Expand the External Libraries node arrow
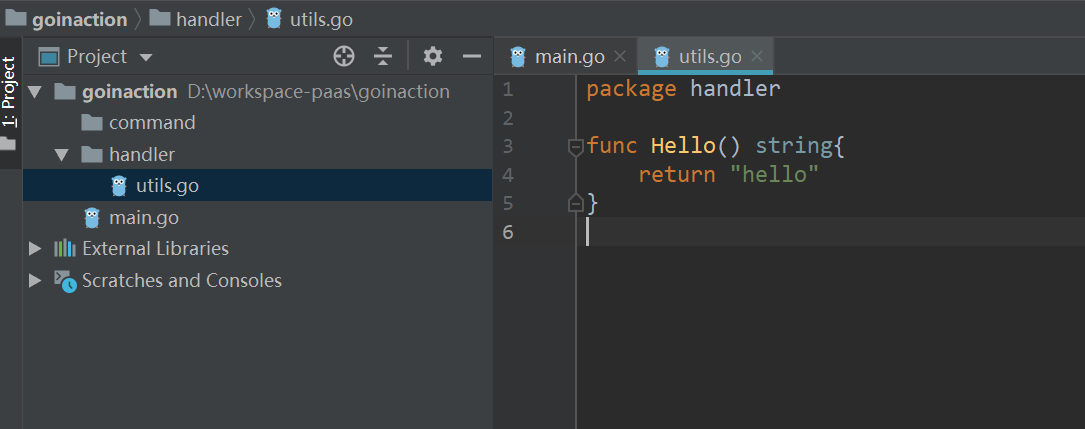 coord(36,249)
